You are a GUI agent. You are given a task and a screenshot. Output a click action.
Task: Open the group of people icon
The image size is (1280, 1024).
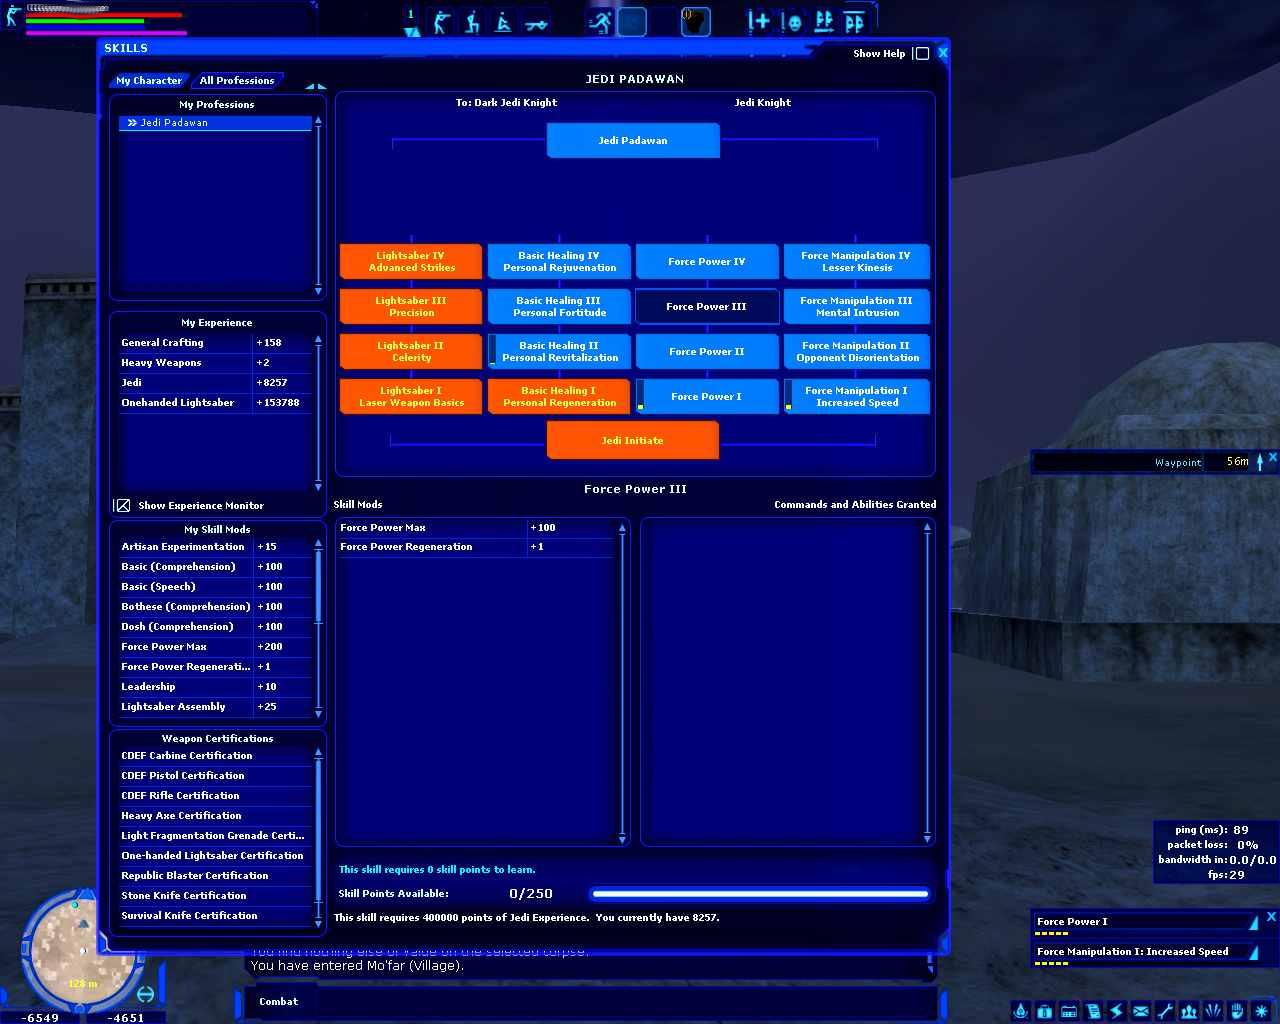[1188, 1011]
